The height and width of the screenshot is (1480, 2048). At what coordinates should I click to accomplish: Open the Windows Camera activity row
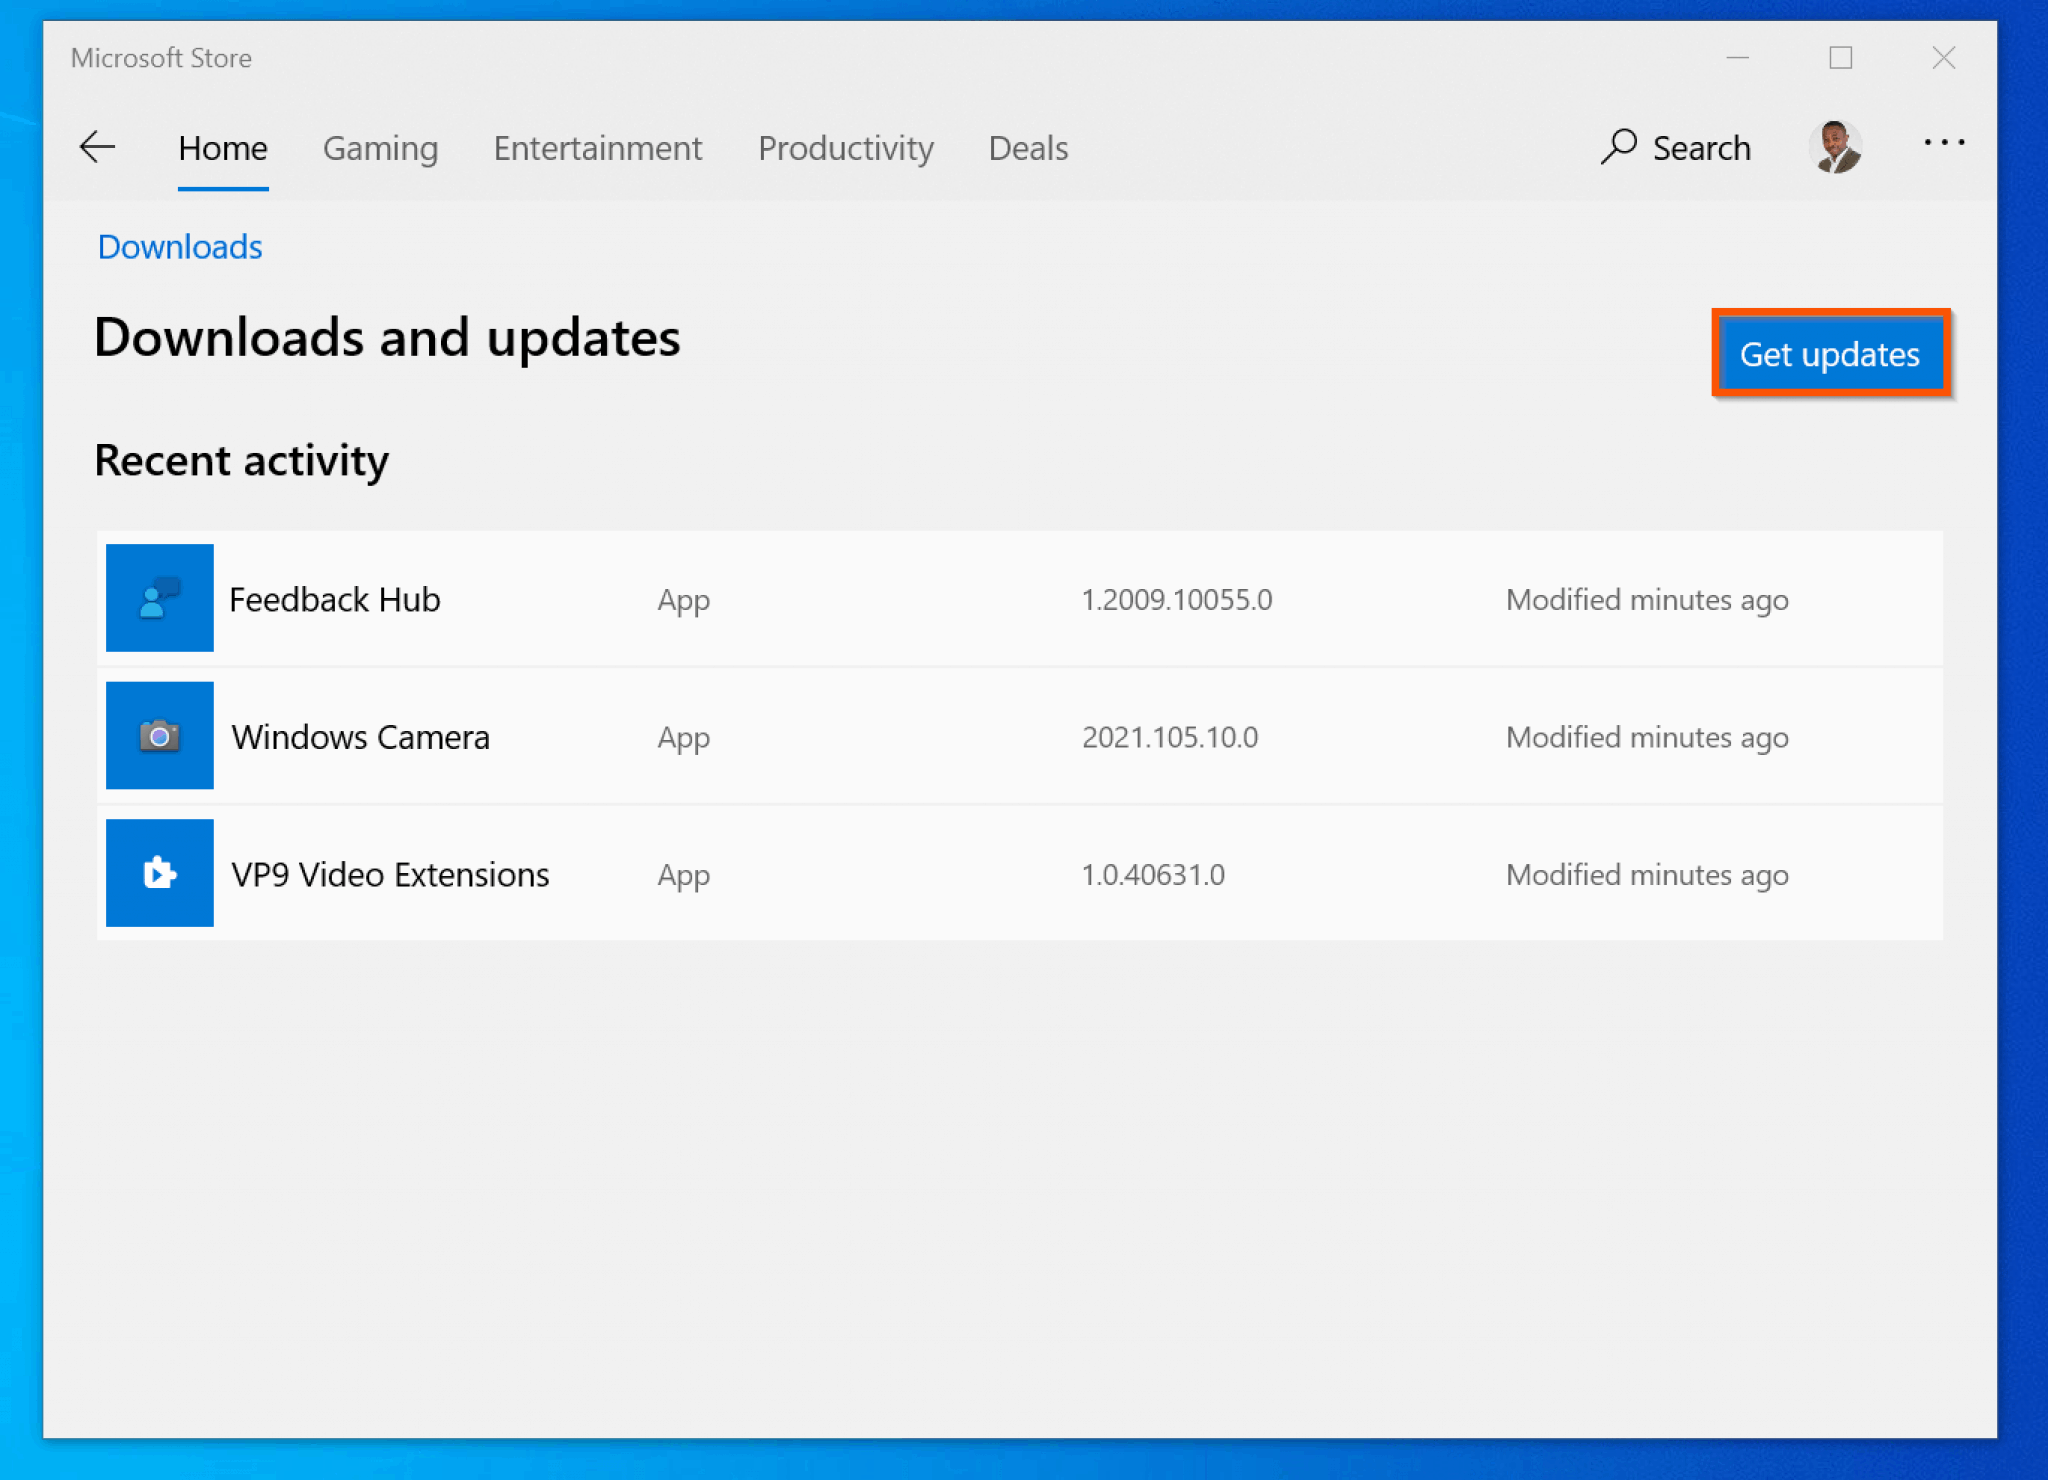[360, 736]
